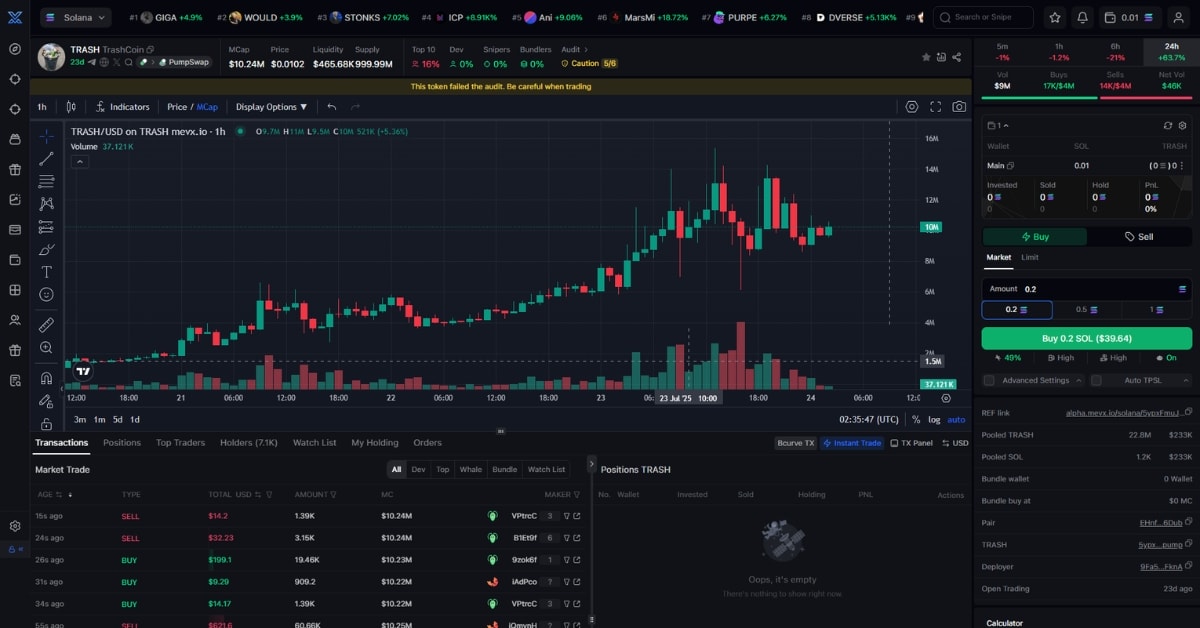The width and height of the screenshot is (1200, 628).
Task: Select the emoji drawing tool
Action: click(x=46, y=293)
